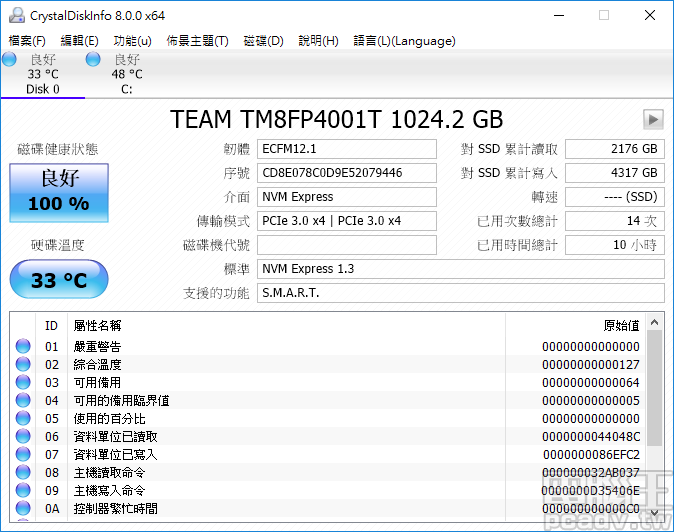Click the firmware field ECFM12.1

pyautogui.click(x=347, y=149)
